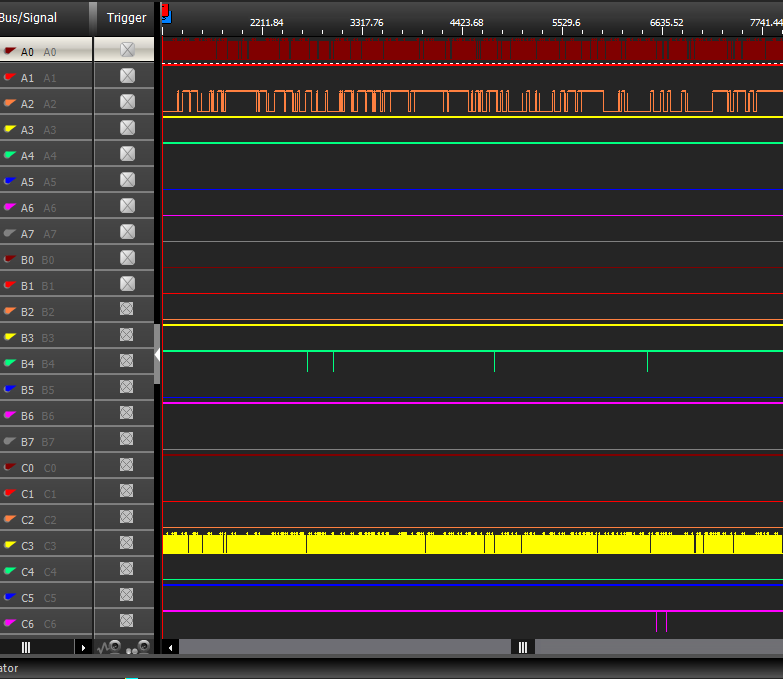Screen dimensions: 783x679
Task: Click the left arrow of the waveform scrollbar
Action: coord(171,648)
